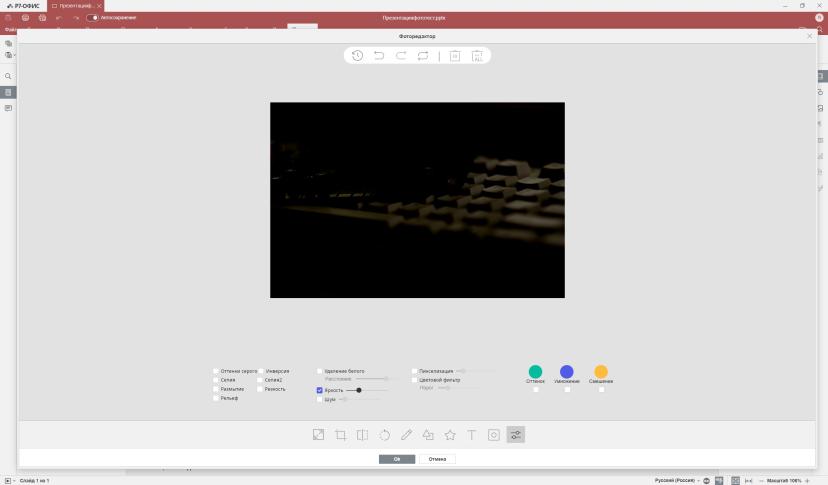Confirm edits with the Ок button

(397, 459)
